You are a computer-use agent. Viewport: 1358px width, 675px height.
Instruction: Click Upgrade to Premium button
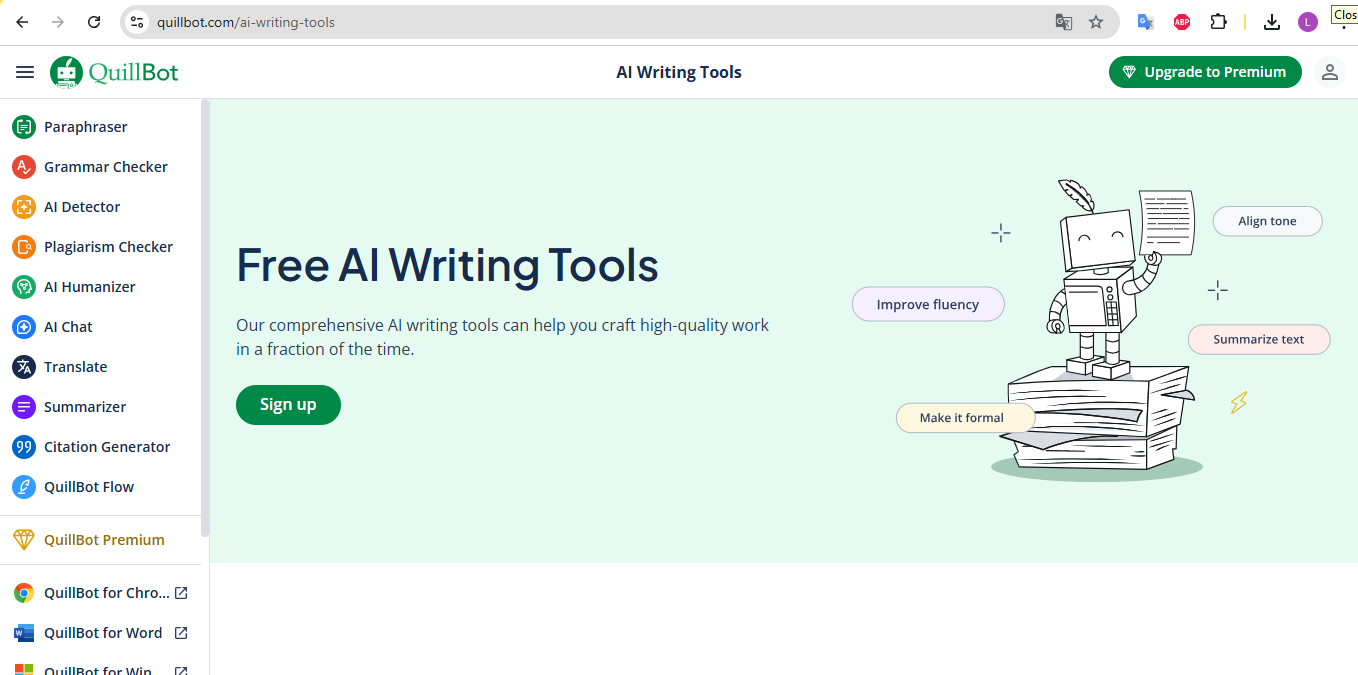[1205, 72]
